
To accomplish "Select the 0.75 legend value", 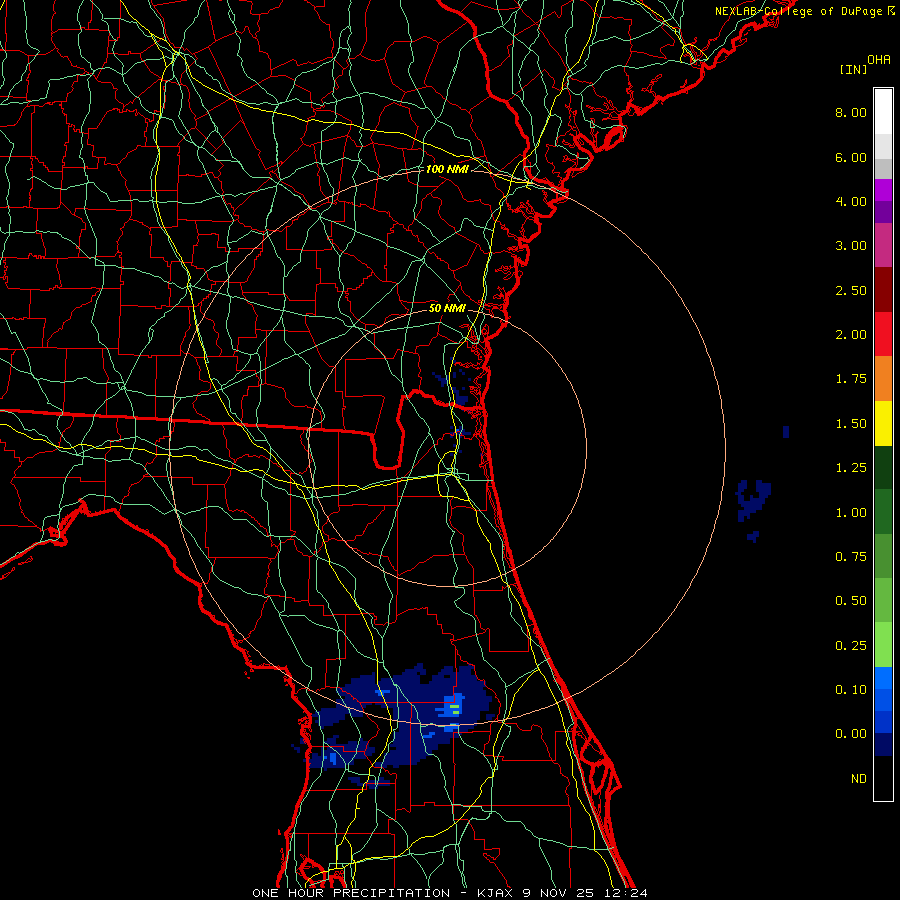I will (x=851, y=557).
